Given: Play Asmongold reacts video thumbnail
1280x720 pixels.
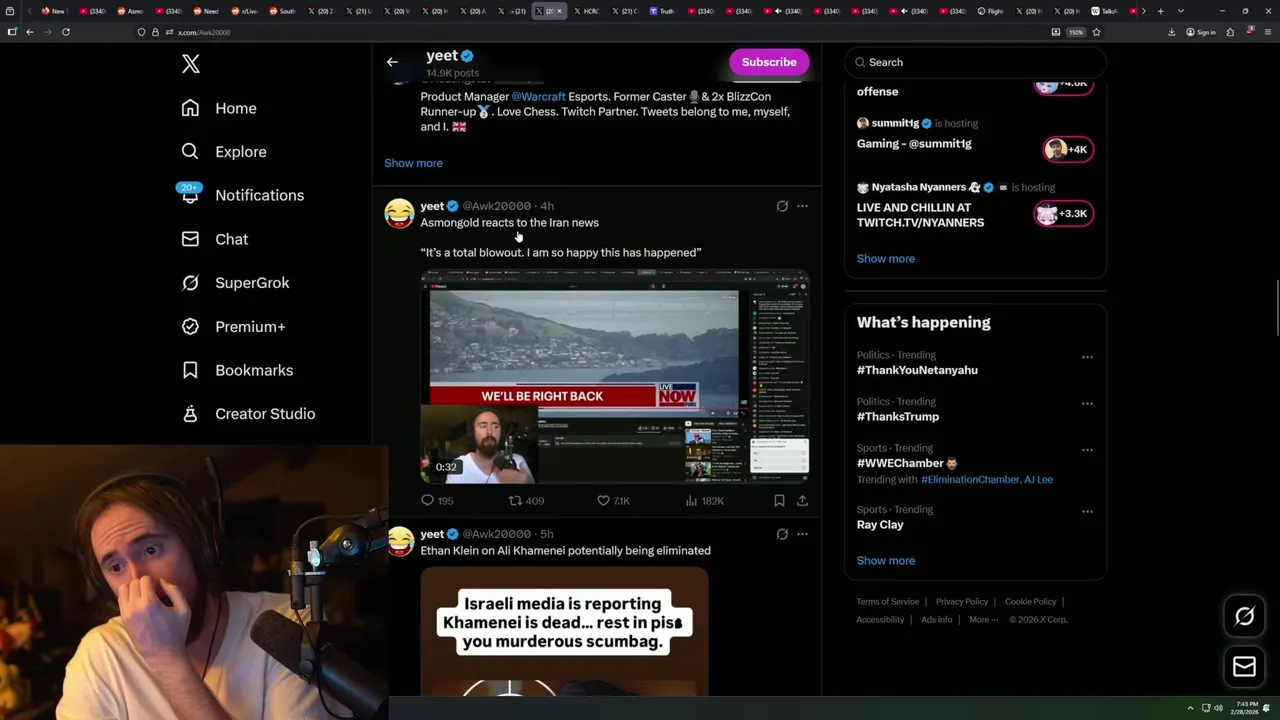Looking at the screenshot, I should [x=614, y=377].
